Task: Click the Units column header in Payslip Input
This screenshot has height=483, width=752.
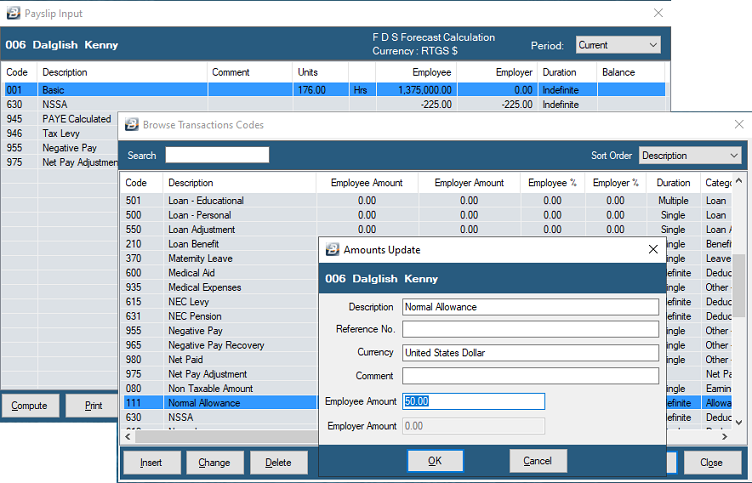Action: coord(320,72)
